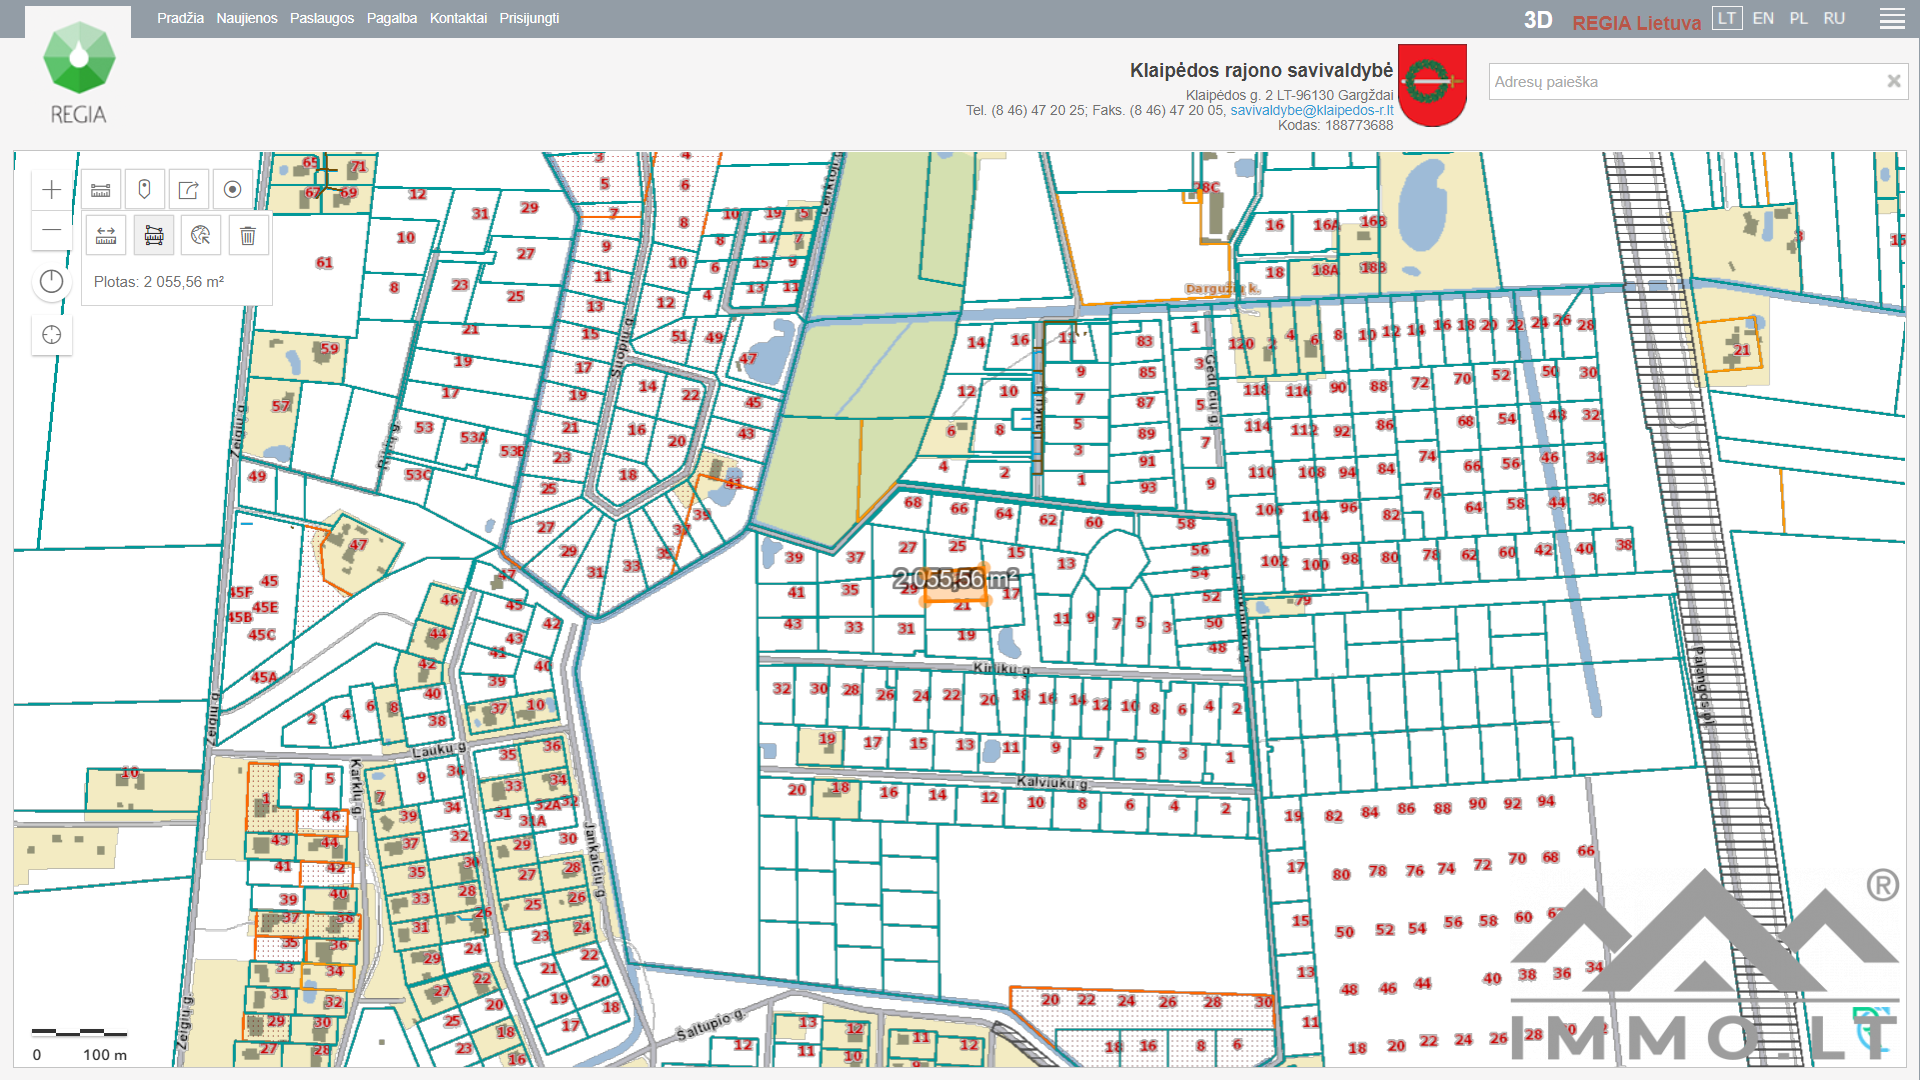The width and height of the screenshot is (1920, 1080).
Task: Zoom out the map with minus button
Action: [52, 230]
